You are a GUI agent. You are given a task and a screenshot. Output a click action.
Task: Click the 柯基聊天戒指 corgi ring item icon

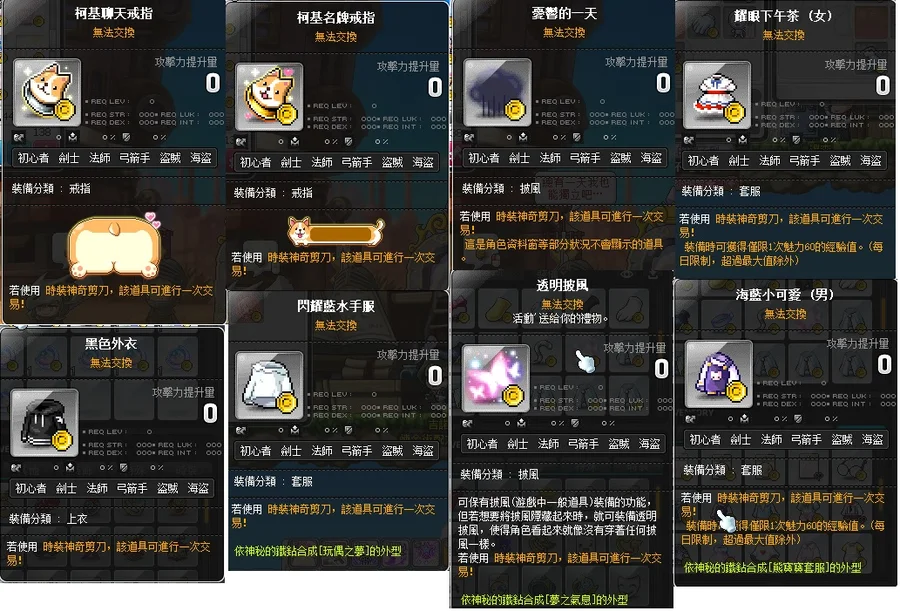[x=46, y=92]
